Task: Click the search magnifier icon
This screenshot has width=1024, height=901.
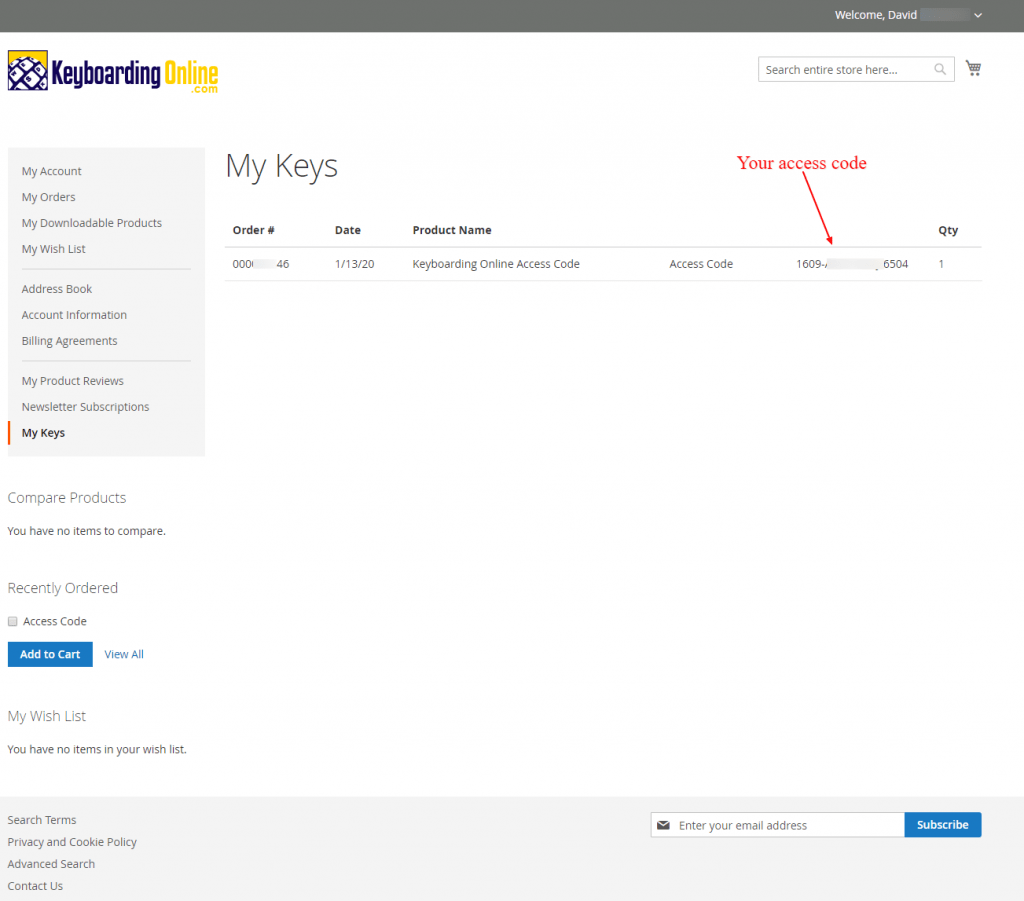Action: pos(940,69)
